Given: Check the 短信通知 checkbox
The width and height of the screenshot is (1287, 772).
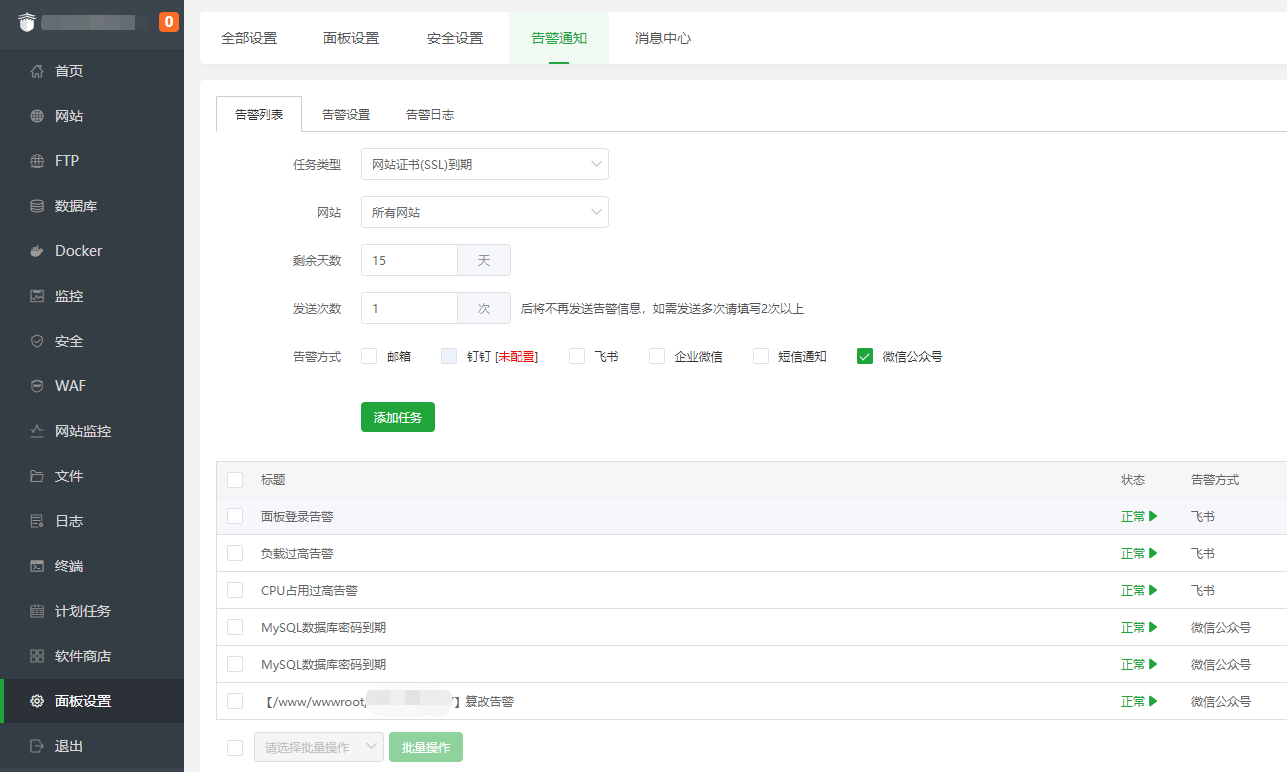Looking at the screenshot, I should [x=761, y=356].
